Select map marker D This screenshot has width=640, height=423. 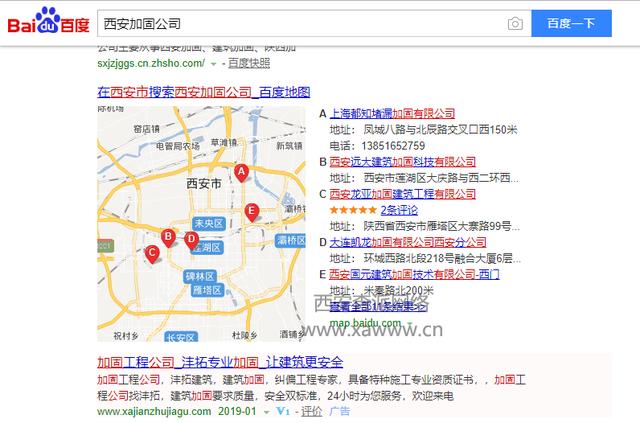pos(191,240)
